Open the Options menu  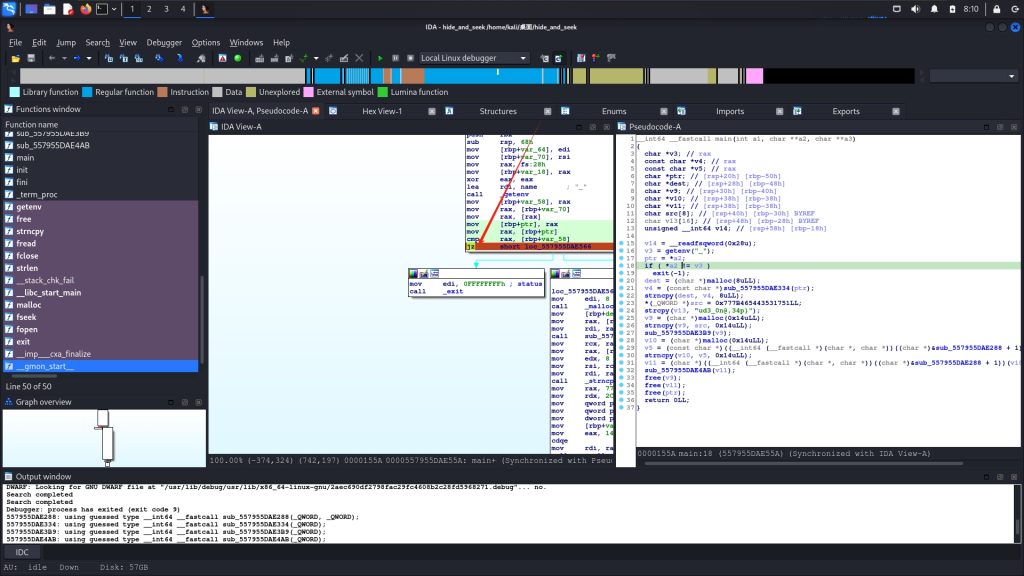click(x=206, y=42)
